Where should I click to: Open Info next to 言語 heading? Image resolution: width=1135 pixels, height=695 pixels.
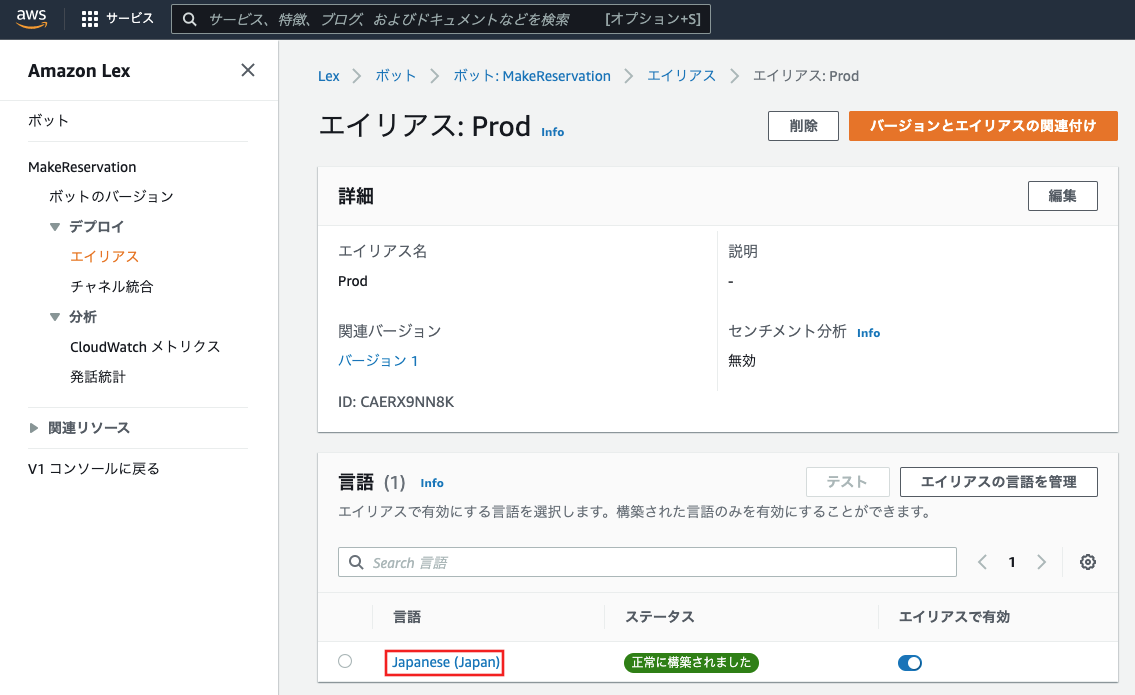pos(432,483)
